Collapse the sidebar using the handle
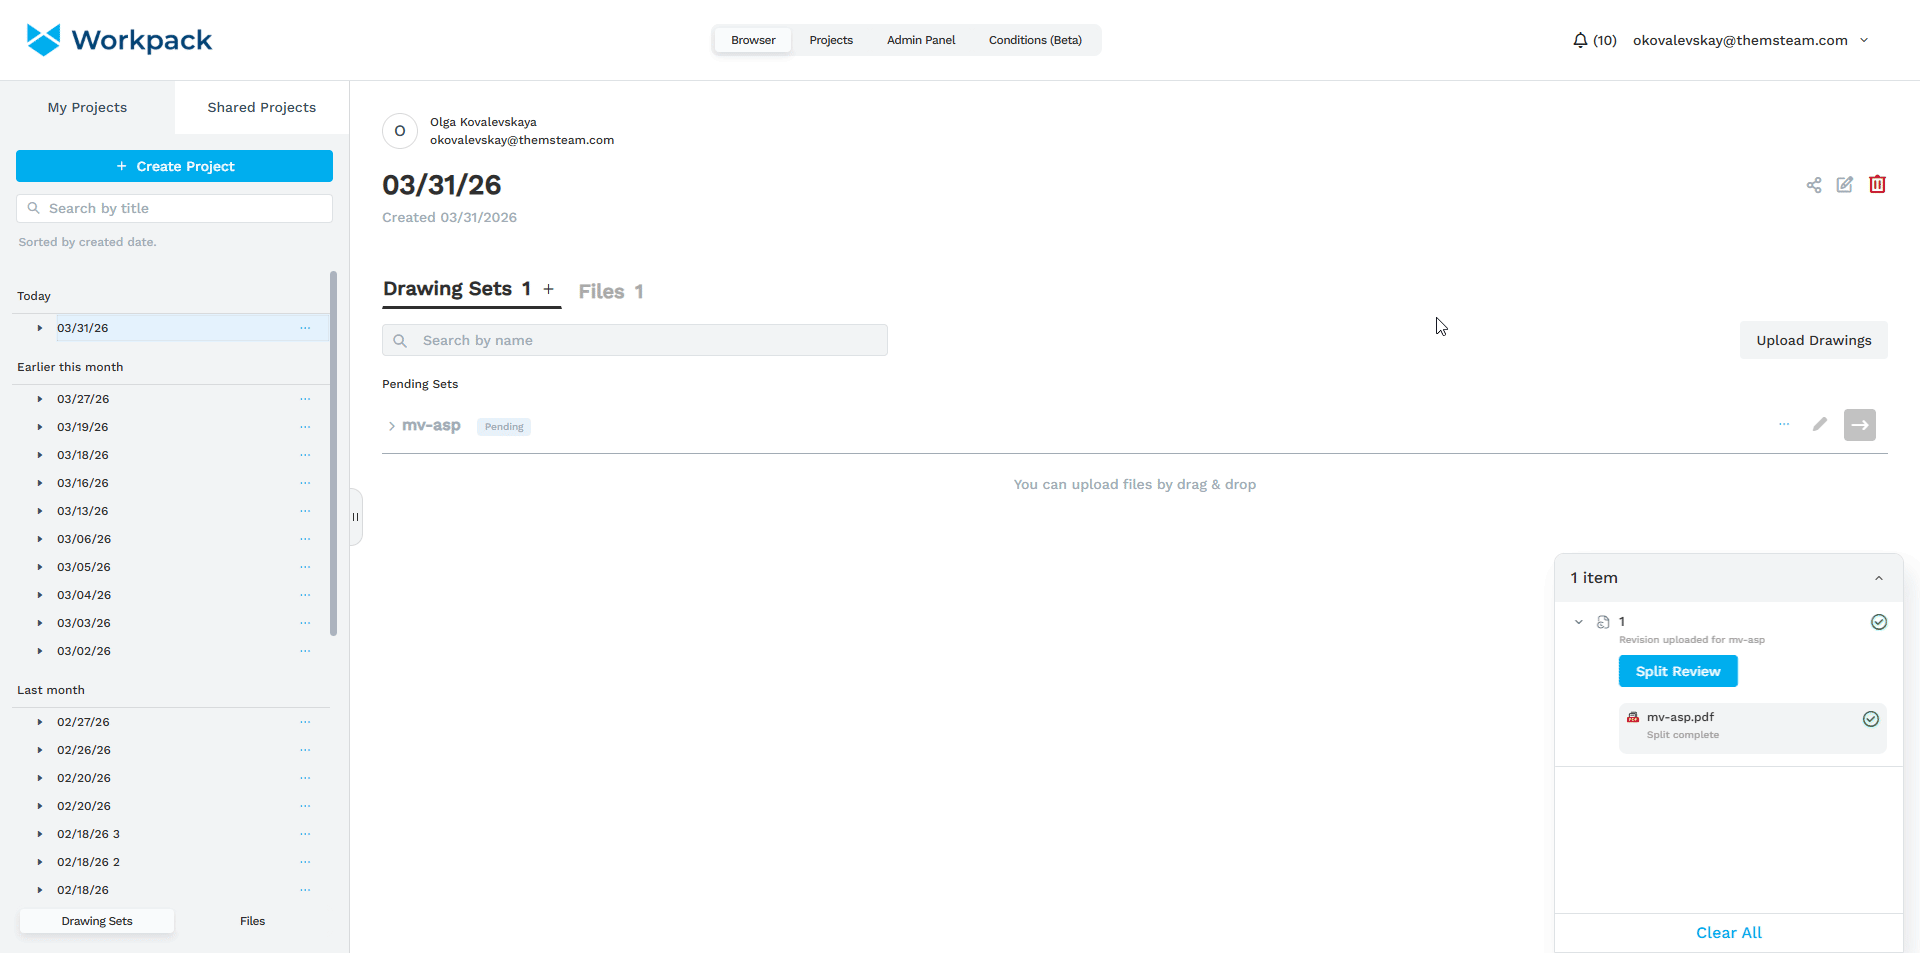 (x=355, y=517)
